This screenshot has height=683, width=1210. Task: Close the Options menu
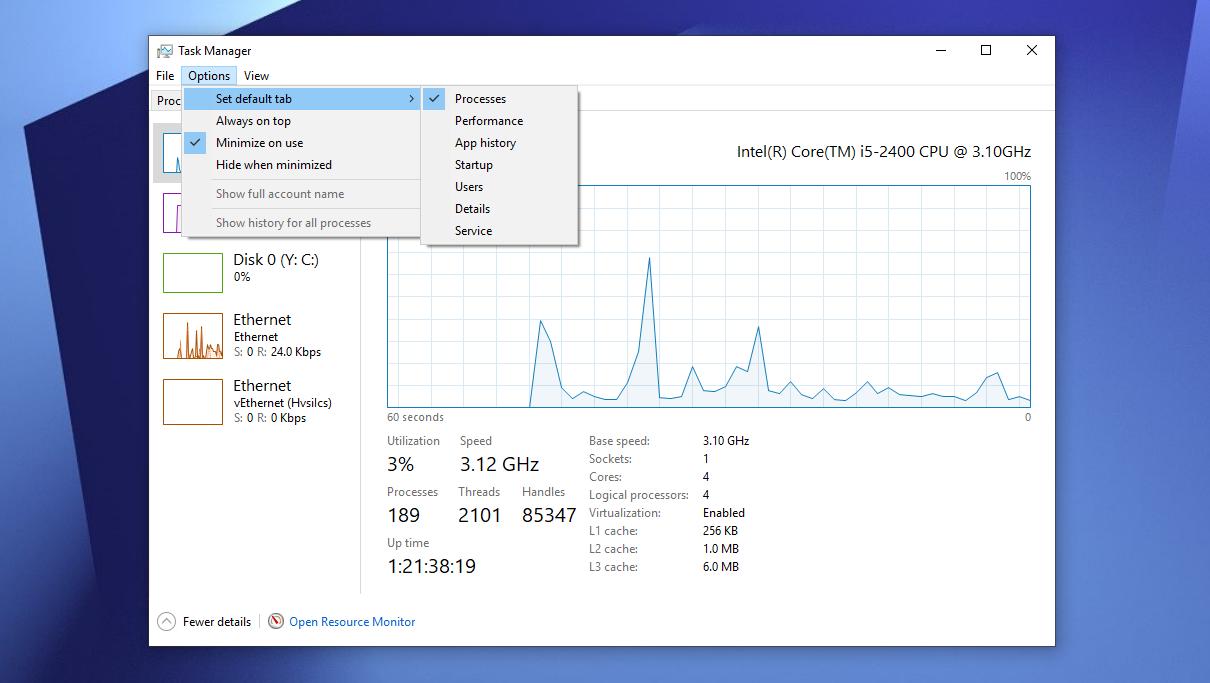click(209, 76)
